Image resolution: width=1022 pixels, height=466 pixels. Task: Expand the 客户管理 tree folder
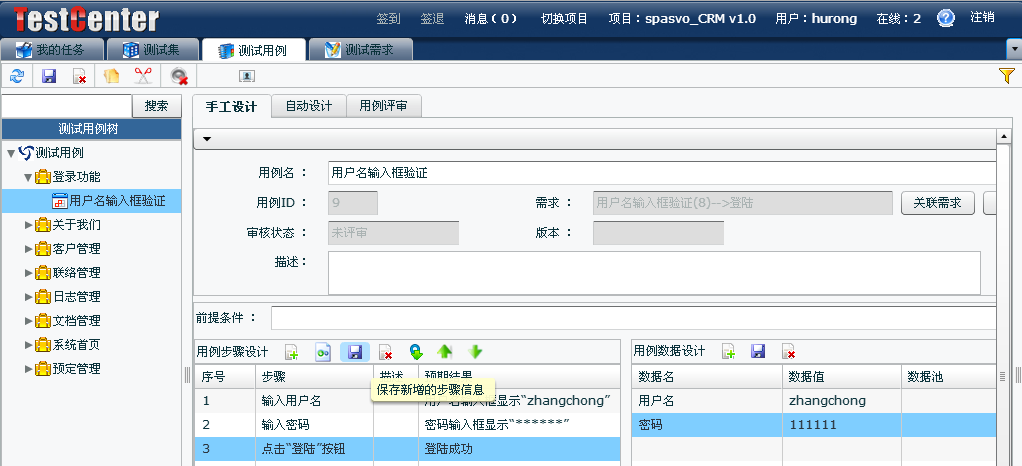tap(29, 249)
